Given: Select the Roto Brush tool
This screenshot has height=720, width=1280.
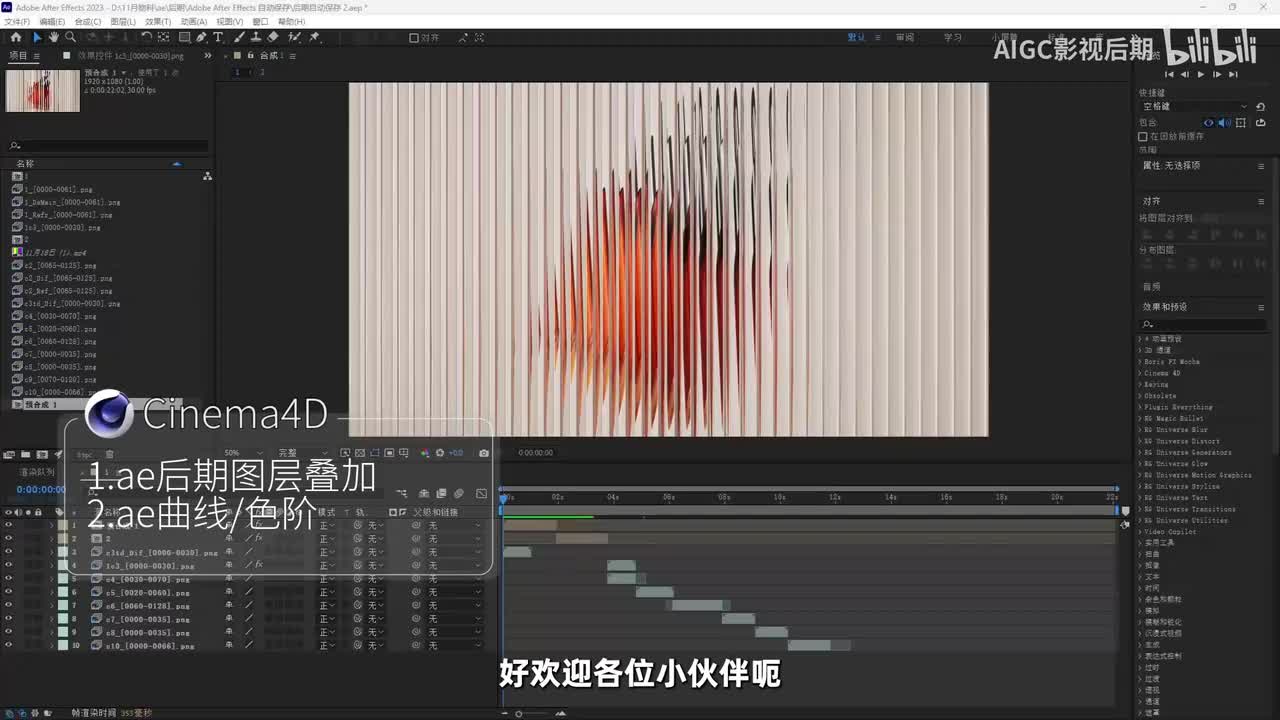Looking at the screenshot, I should click(295, 37).
